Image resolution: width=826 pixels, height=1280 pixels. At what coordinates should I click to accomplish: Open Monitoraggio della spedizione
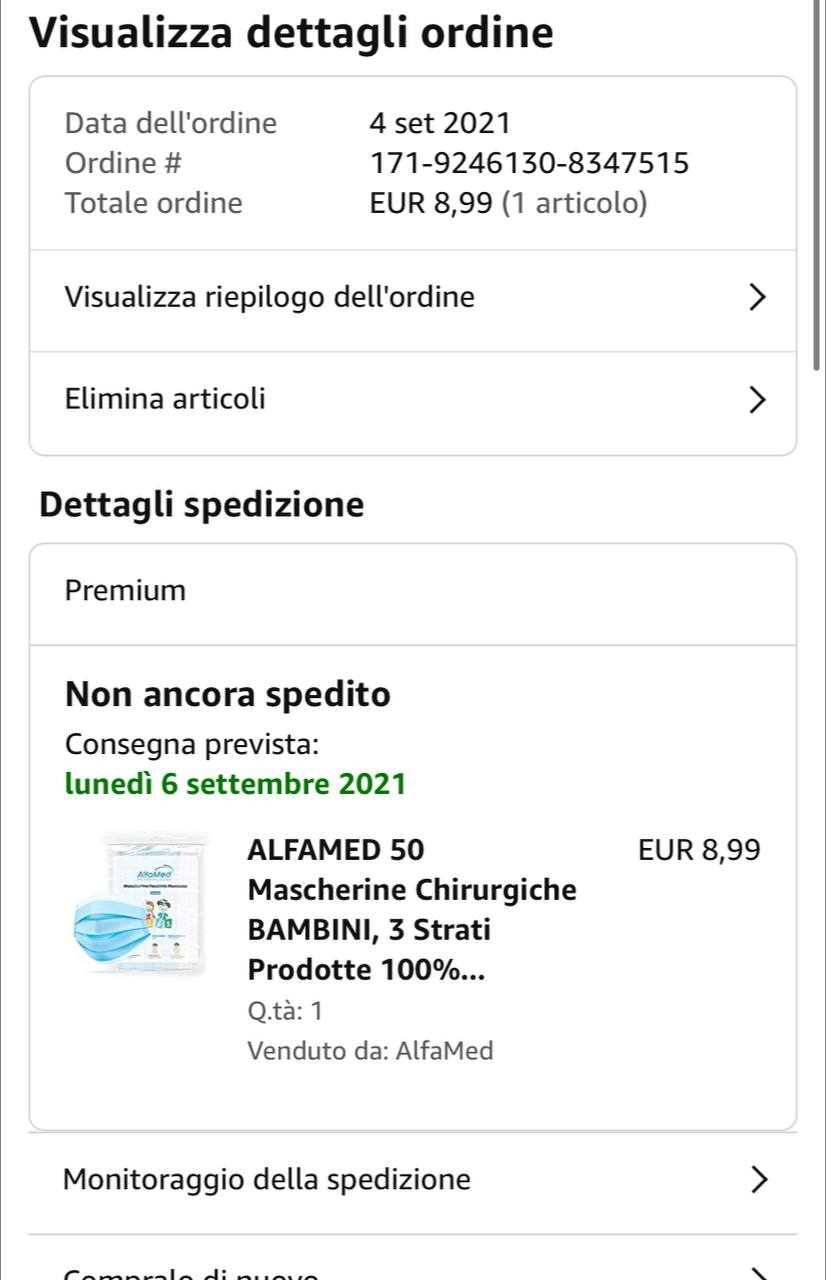point(413,1180)
